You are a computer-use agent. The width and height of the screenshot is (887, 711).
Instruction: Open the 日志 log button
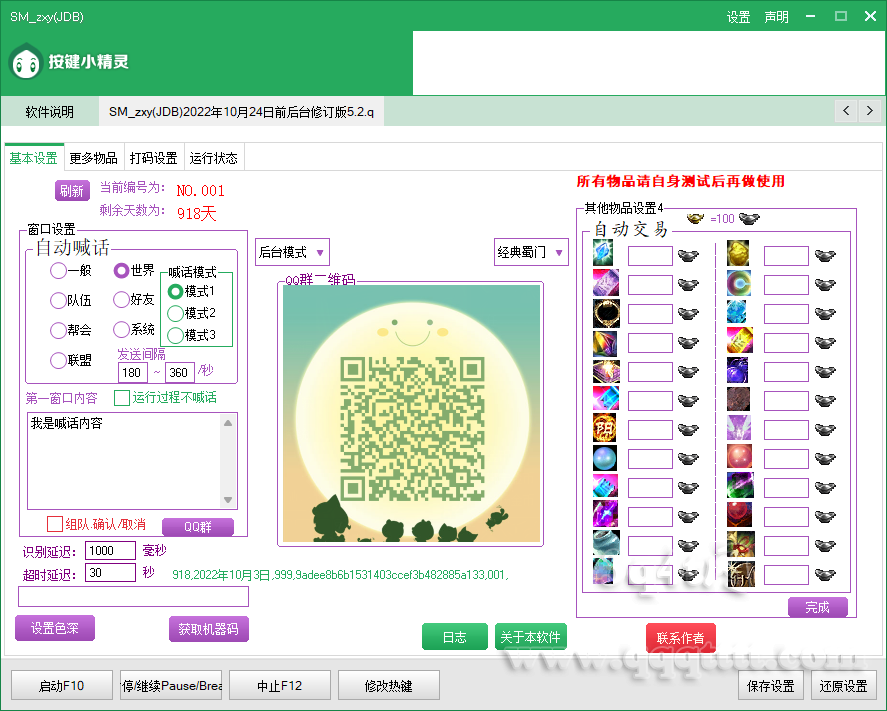(455, 637)
